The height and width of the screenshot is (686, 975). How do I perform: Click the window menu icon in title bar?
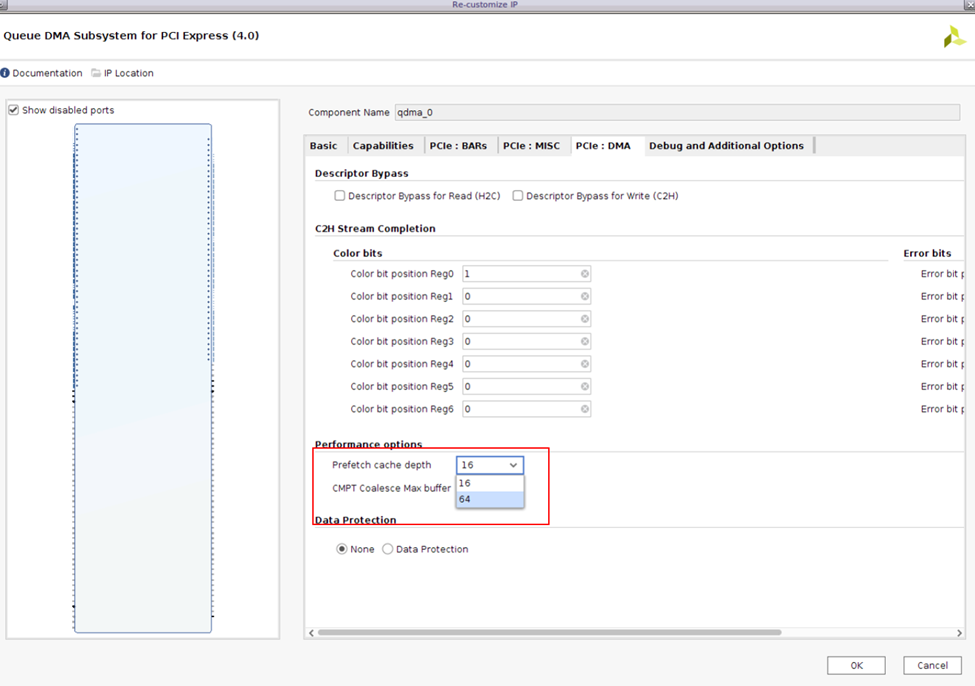(5, 5)
